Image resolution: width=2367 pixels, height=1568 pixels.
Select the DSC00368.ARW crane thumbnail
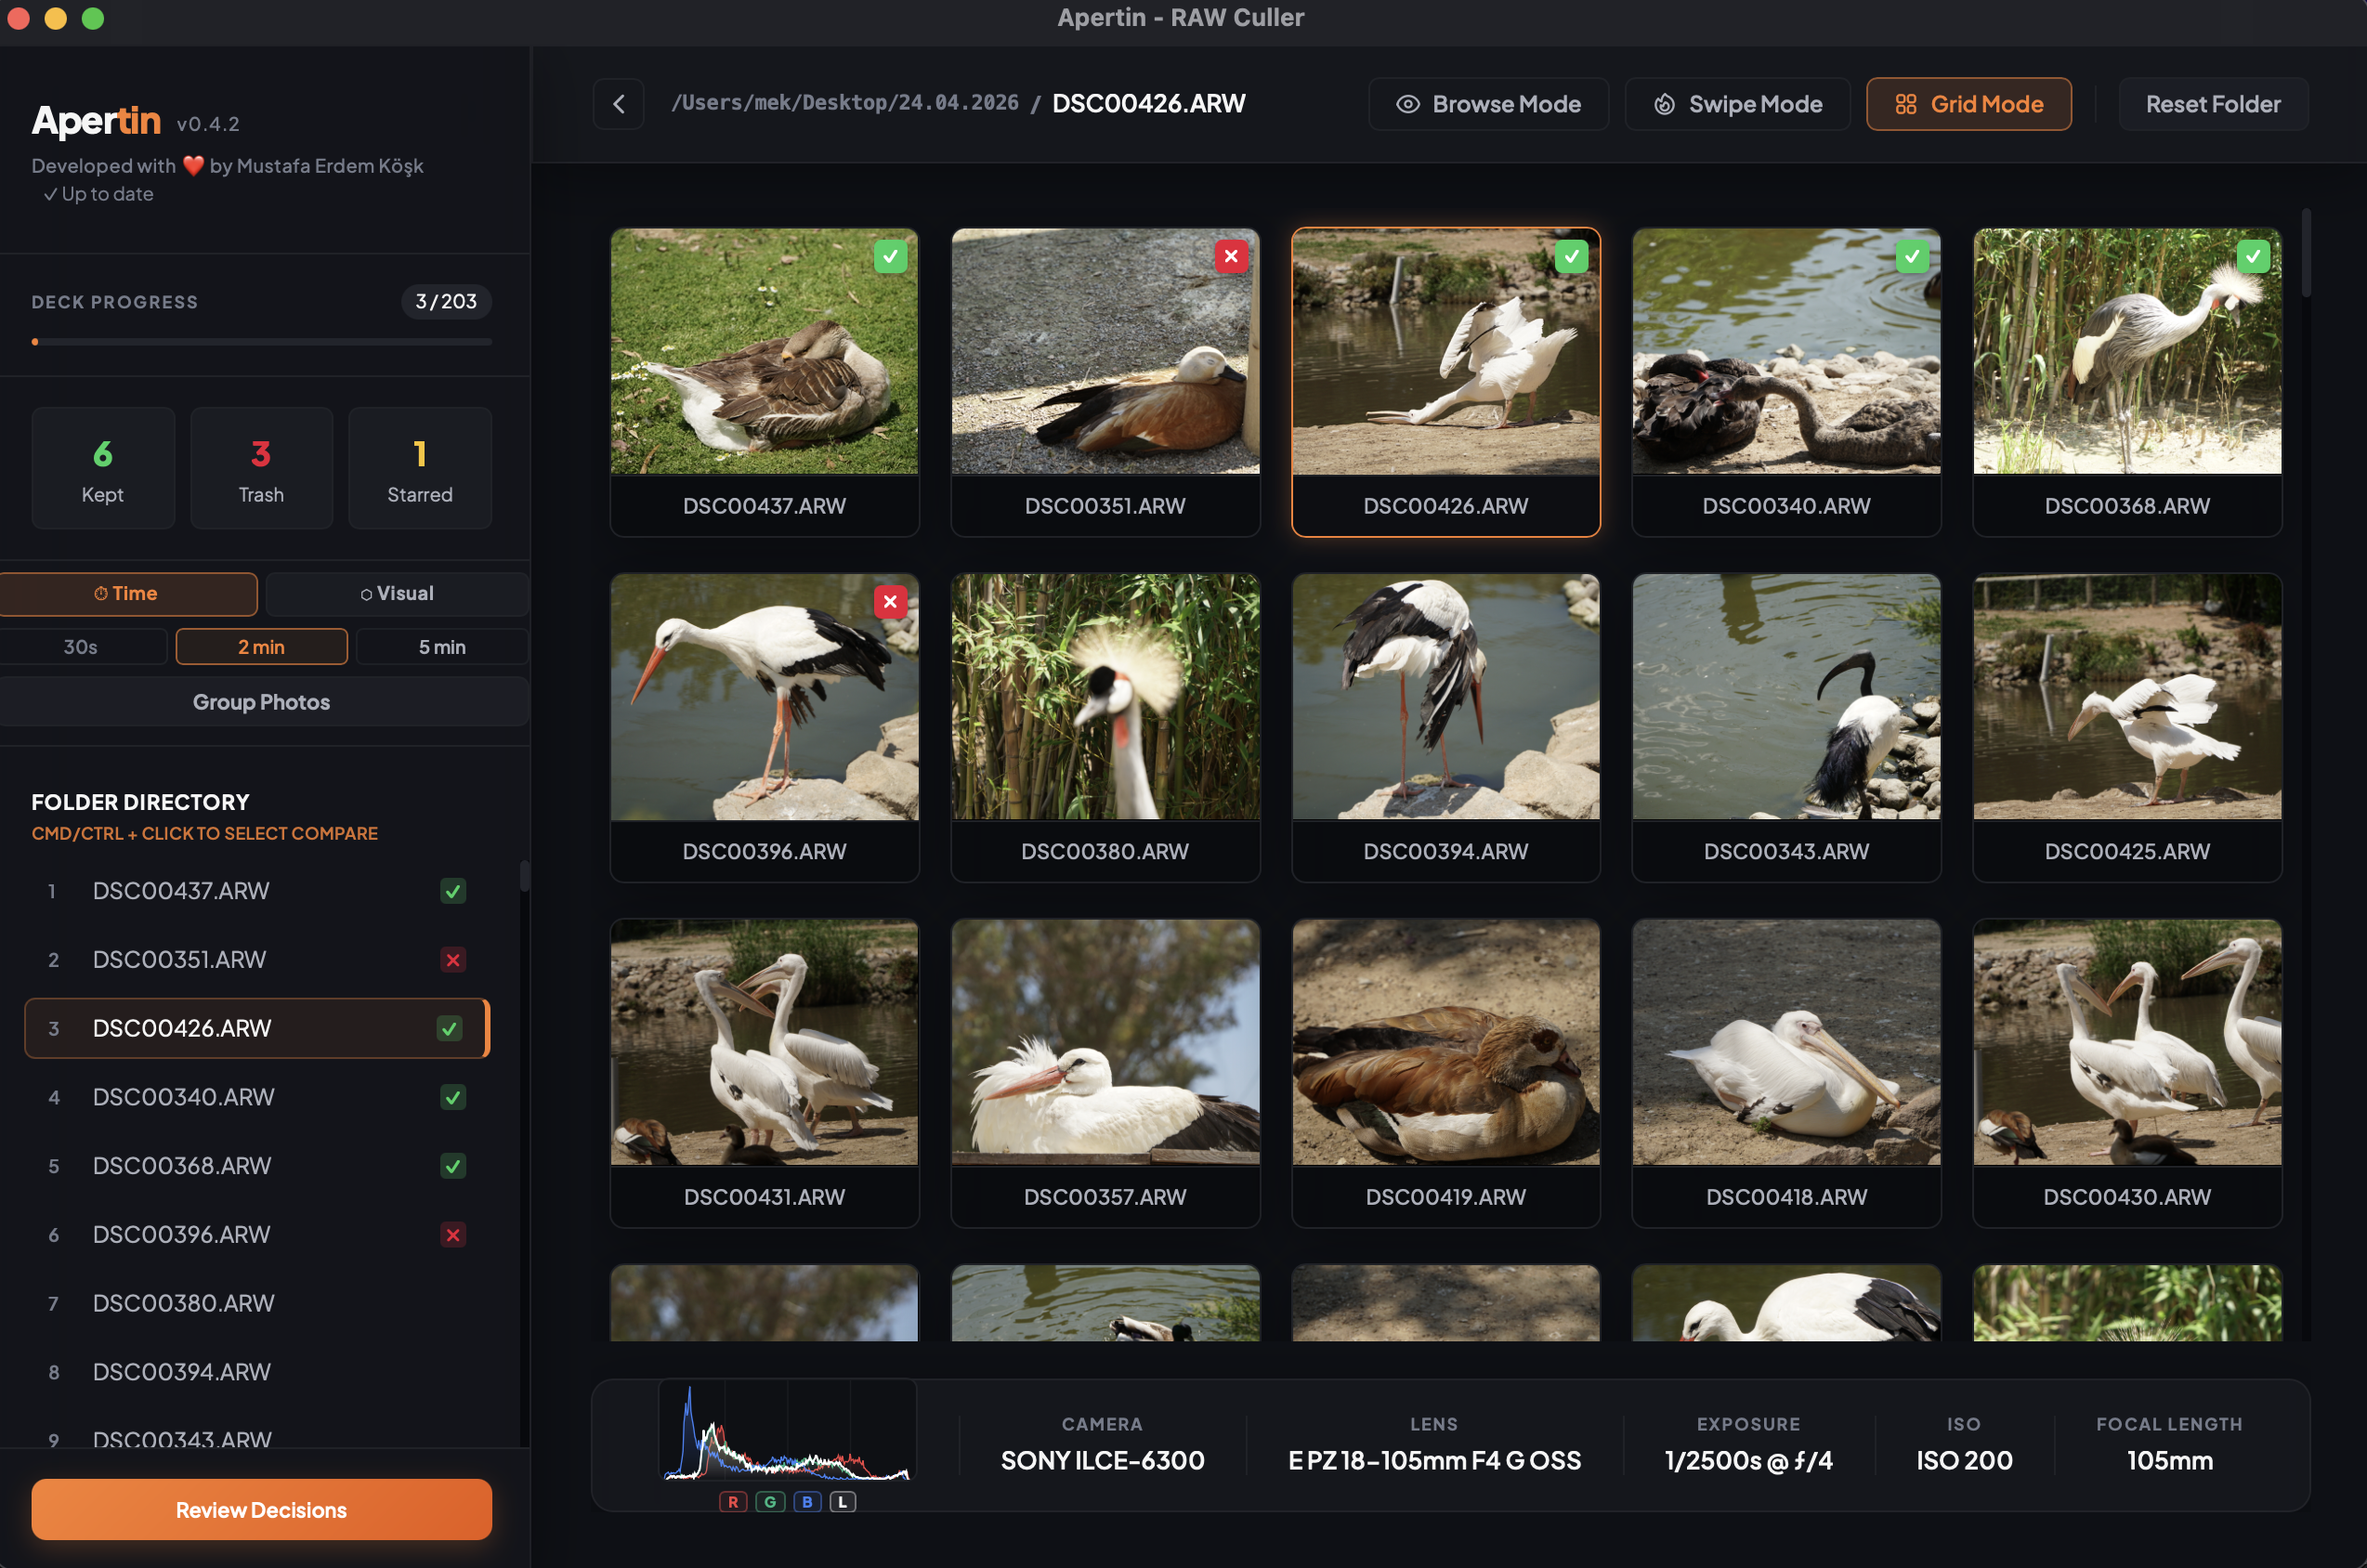pos(2127,352)
